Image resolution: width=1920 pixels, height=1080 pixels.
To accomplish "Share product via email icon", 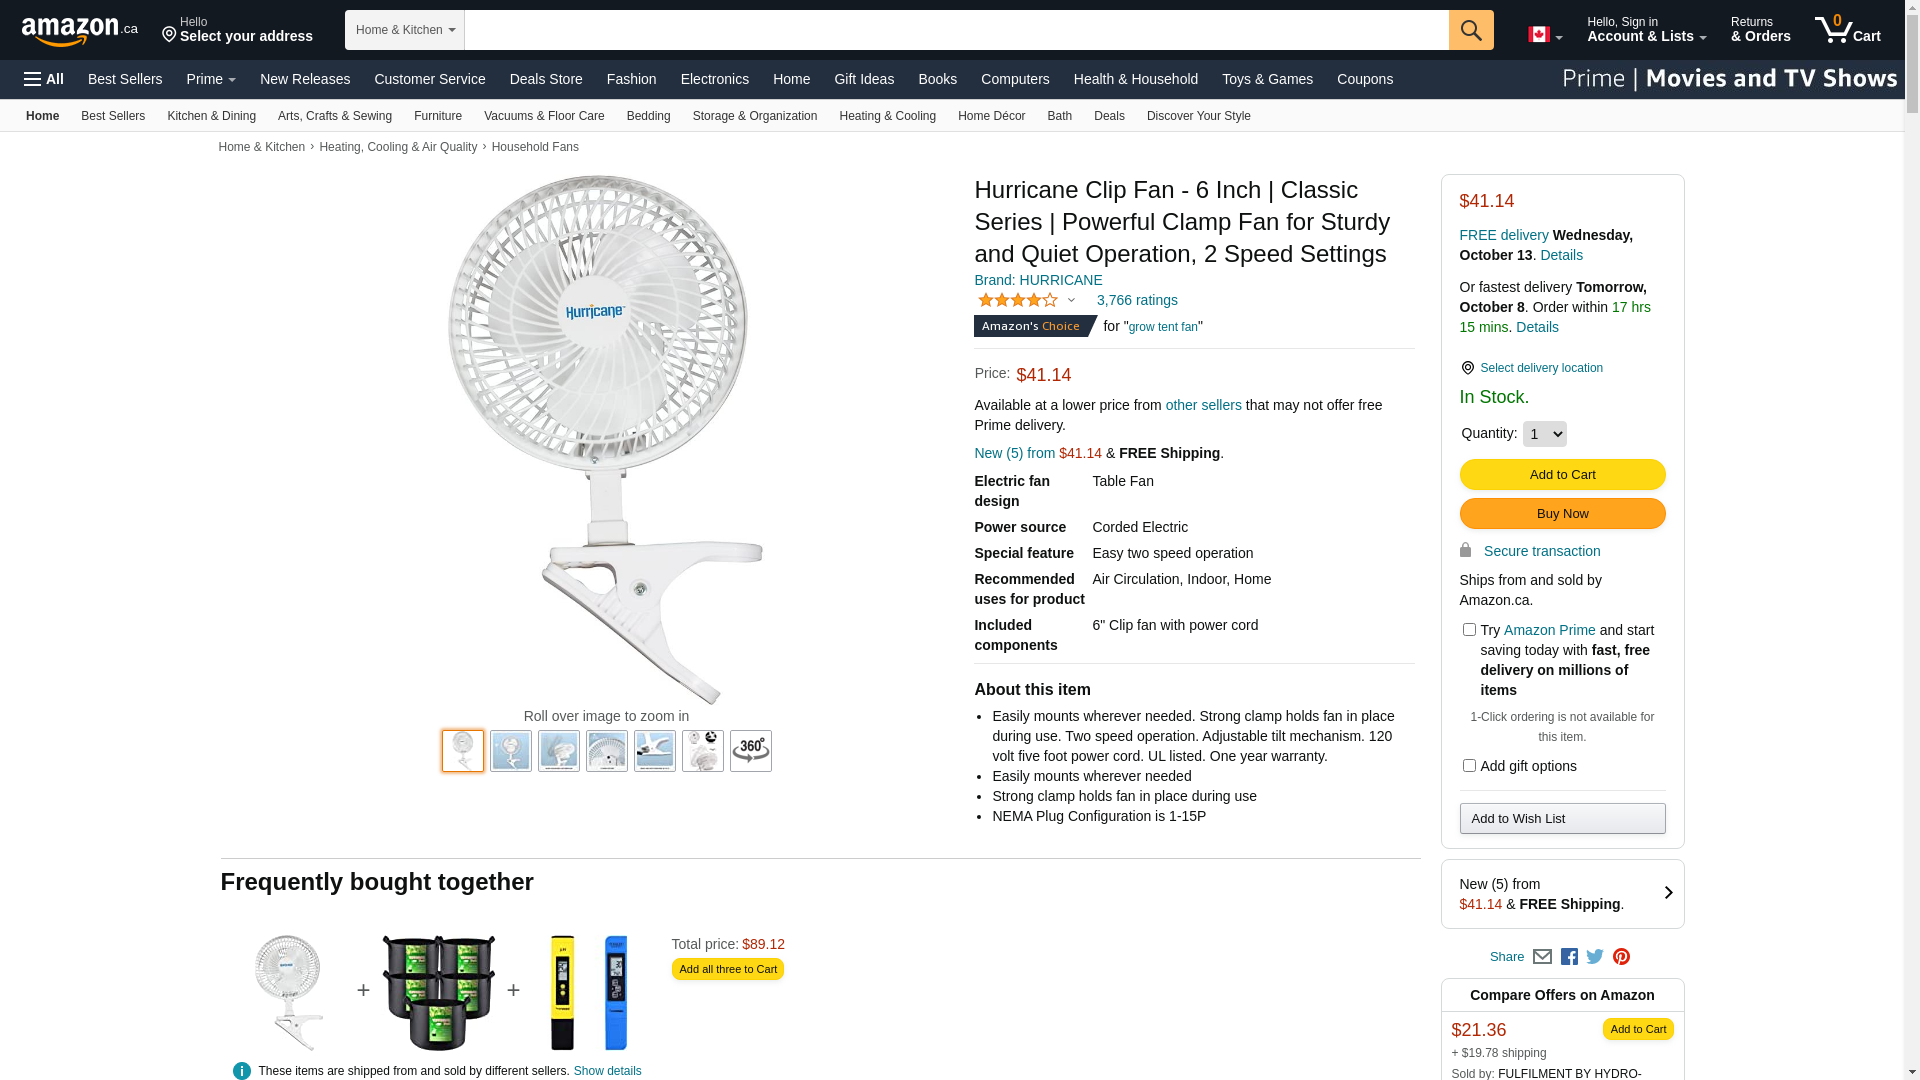I will tap(1542, 957).
